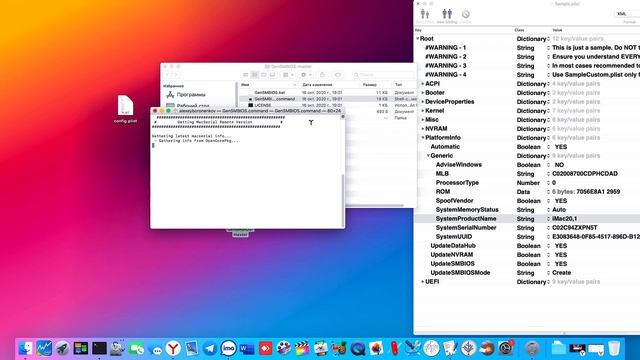The width and height of the screenshot is (640, 360).
Task: Open Finder action gear menu
Action: point(305,75)
